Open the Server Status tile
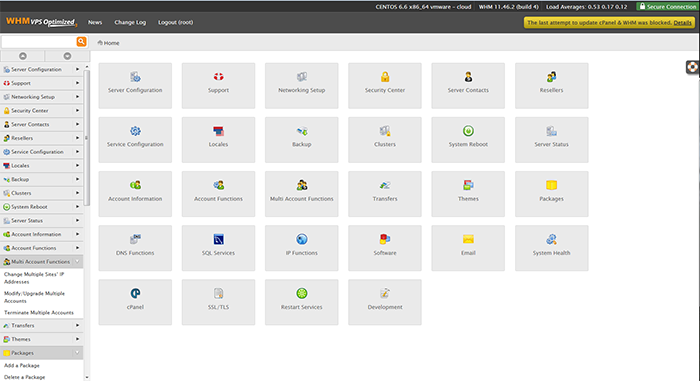 pyautogui.click(x=551, y=140)
